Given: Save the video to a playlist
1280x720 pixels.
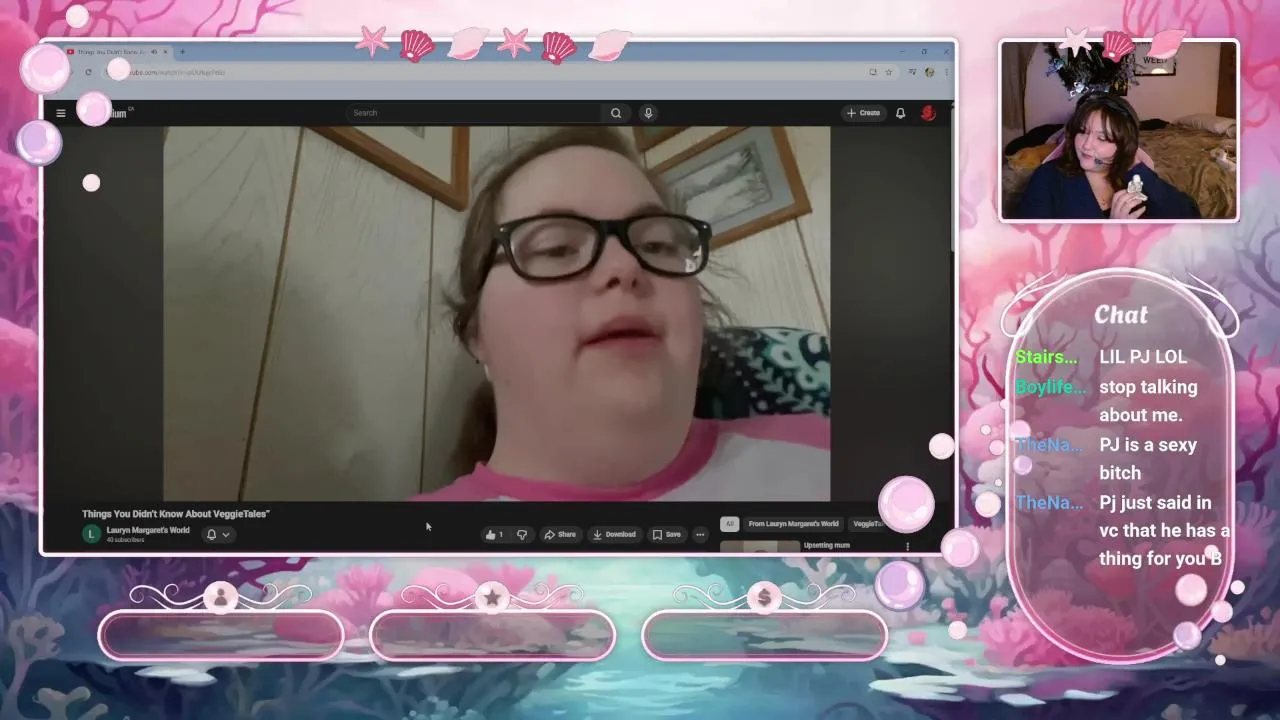Looking at the screenshot, I should pyautogui.click(x=667, y=534).
